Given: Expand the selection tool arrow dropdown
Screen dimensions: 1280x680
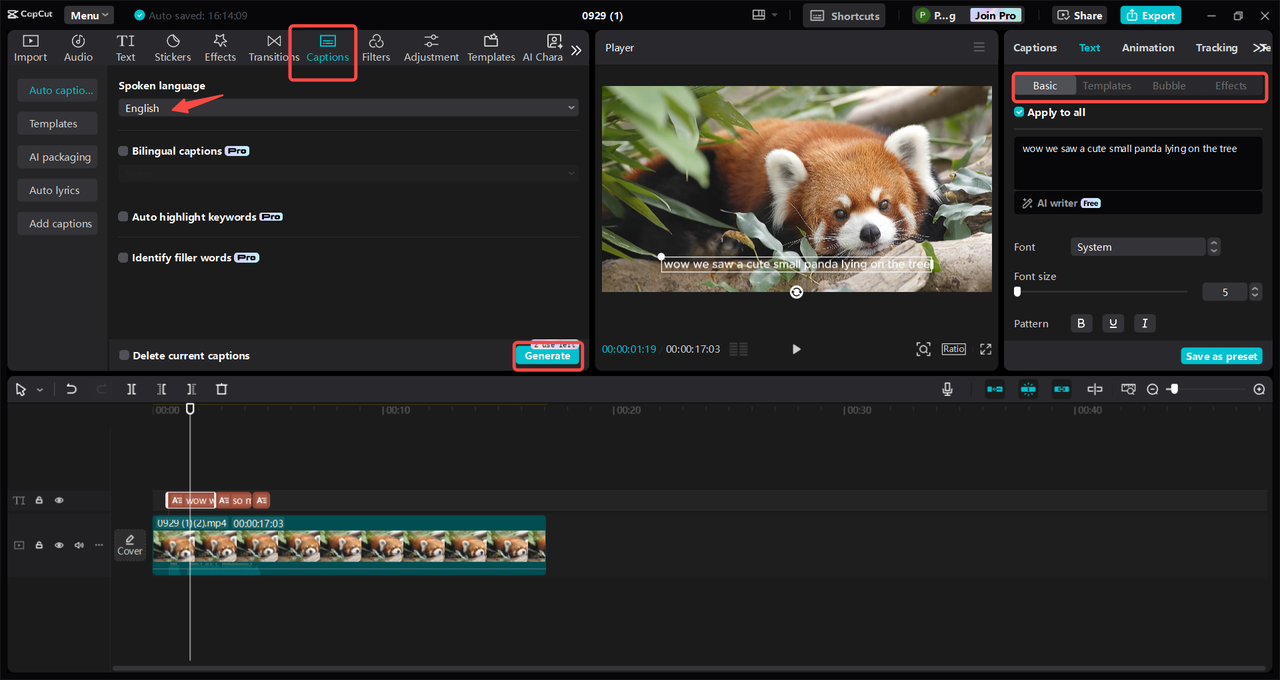Looking at the screenshot, I should click(x=40, y=390).
